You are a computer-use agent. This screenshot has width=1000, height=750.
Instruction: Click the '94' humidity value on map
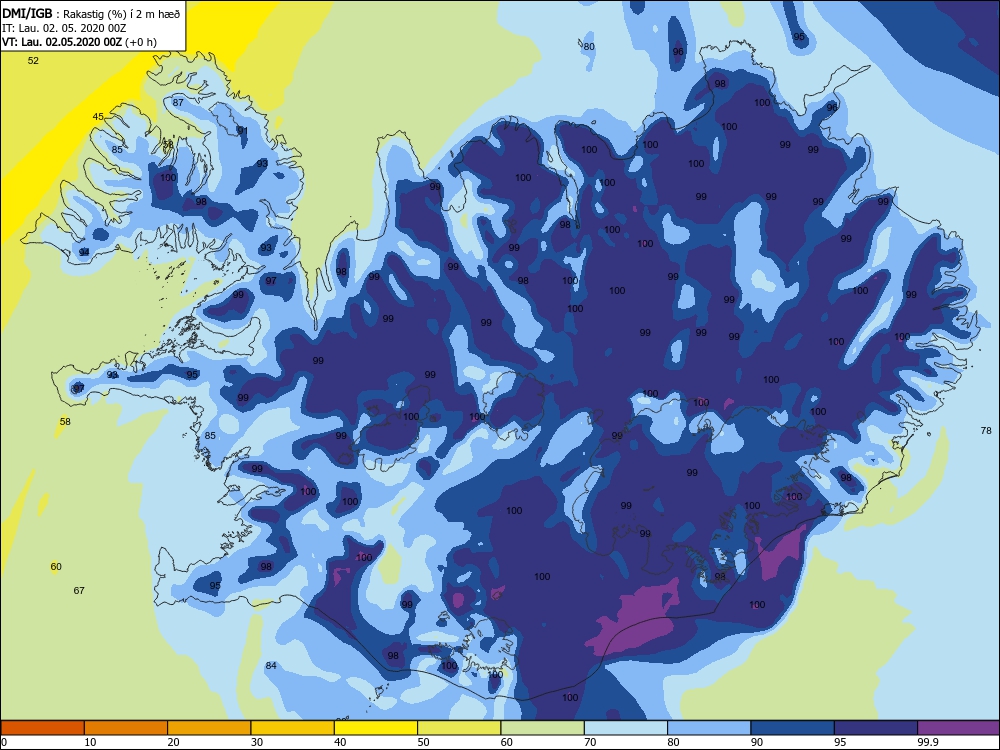click(x=84, y=253)
